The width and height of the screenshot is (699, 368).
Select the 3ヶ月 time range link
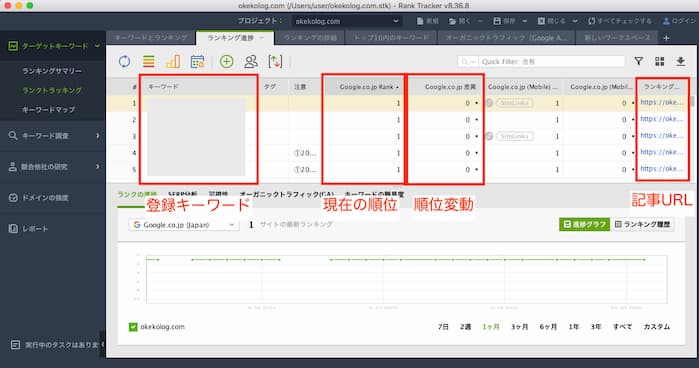click(x=519, y=327)
